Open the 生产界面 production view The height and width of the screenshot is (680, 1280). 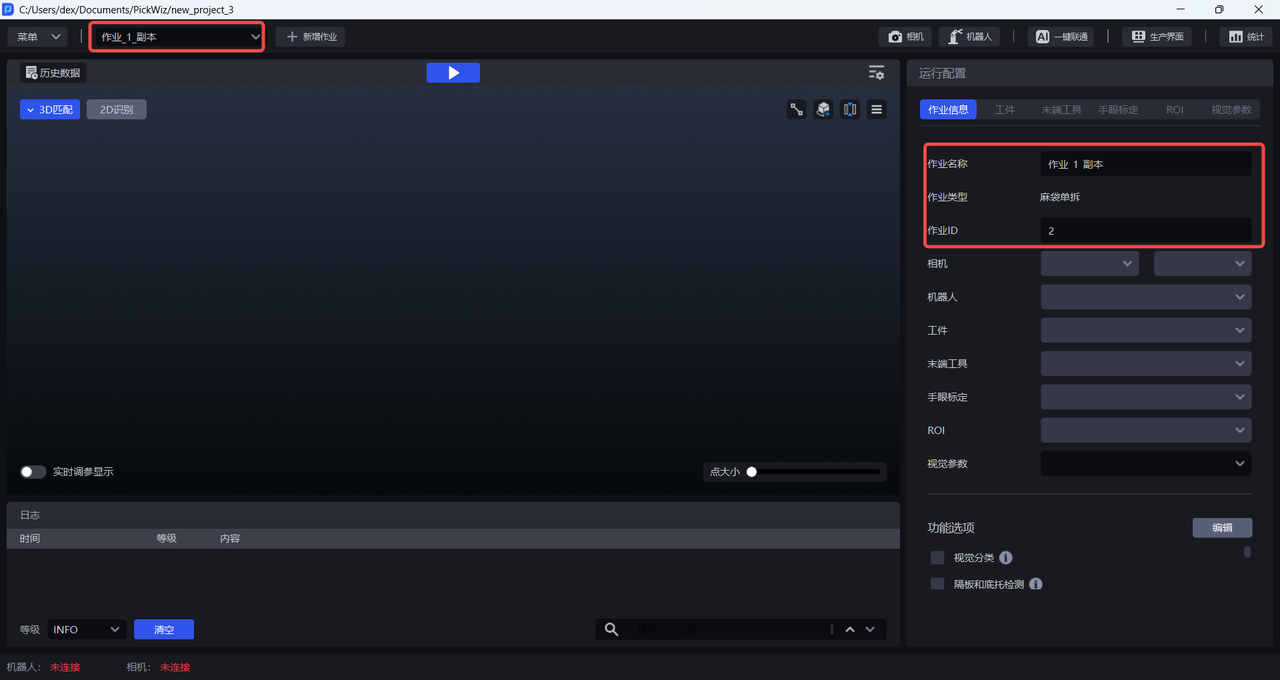tap(1157, 37)
